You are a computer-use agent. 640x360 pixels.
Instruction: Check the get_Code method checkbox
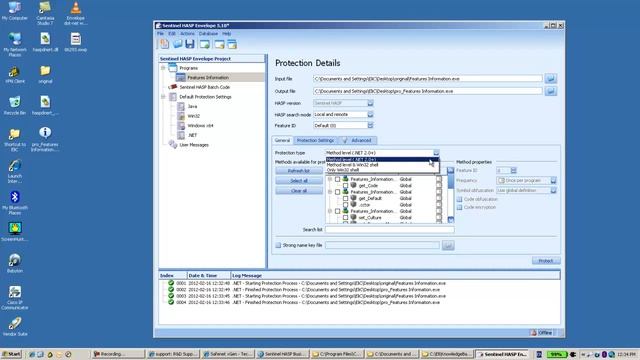pyautogui.click(x=345, y=186)
